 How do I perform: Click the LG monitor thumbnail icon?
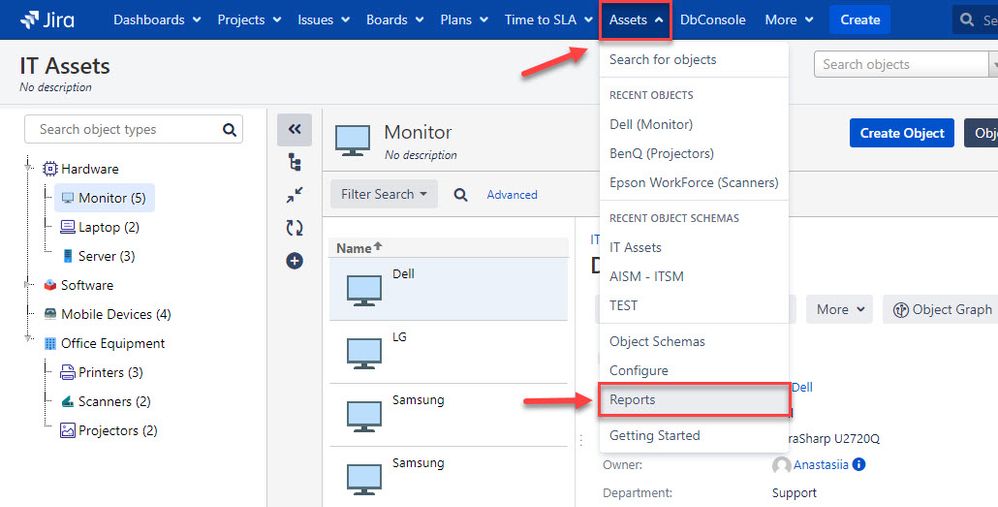364,353
